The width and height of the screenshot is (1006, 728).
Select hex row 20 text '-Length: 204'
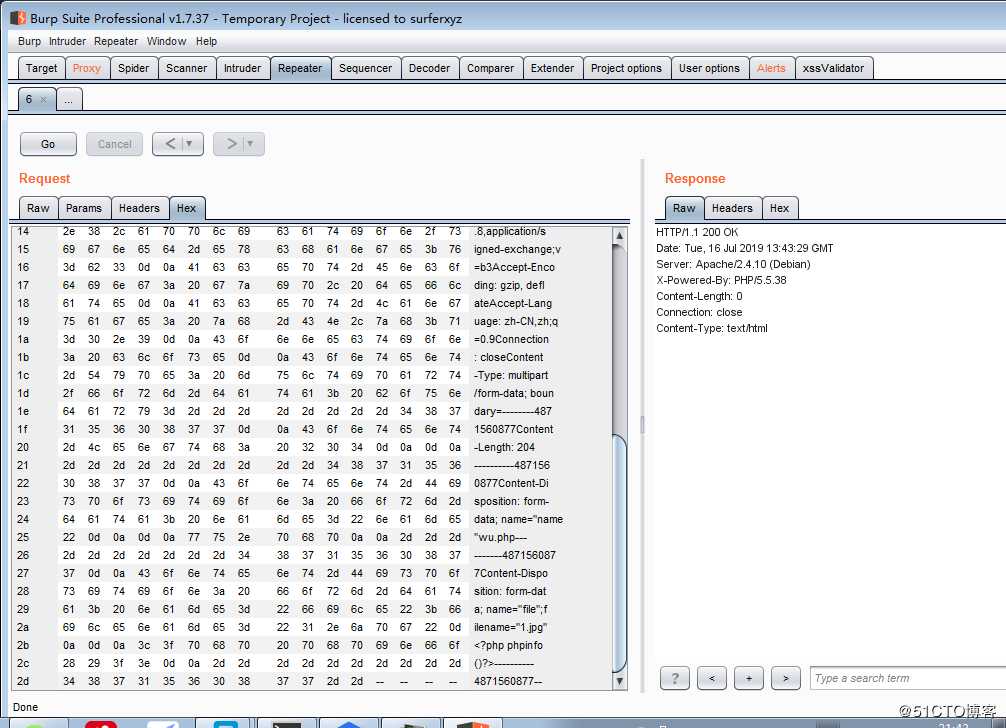504,448
